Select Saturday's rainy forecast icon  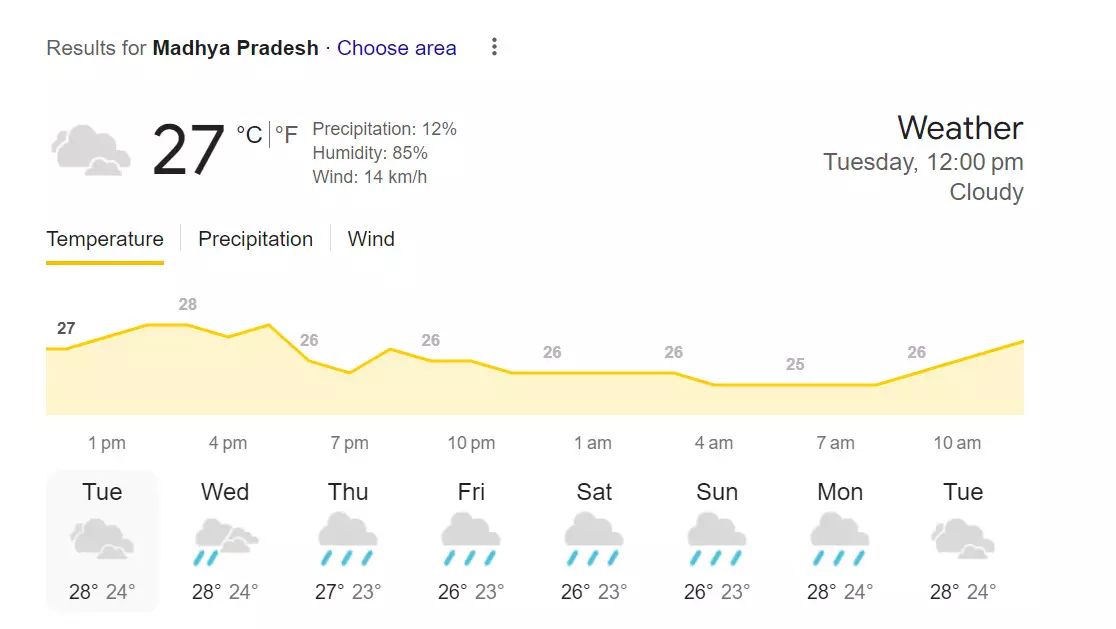(x=594, y=541)
